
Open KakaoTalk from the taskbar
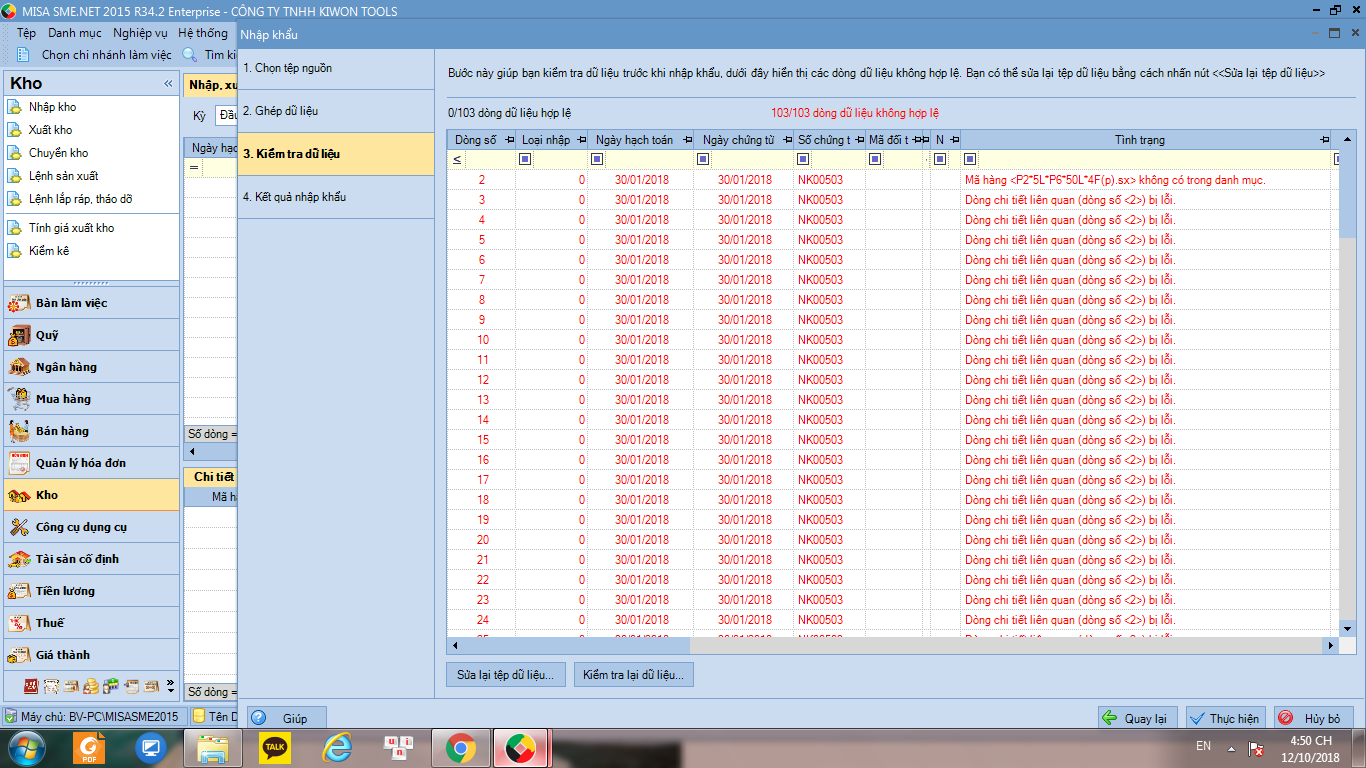[273, 747]
